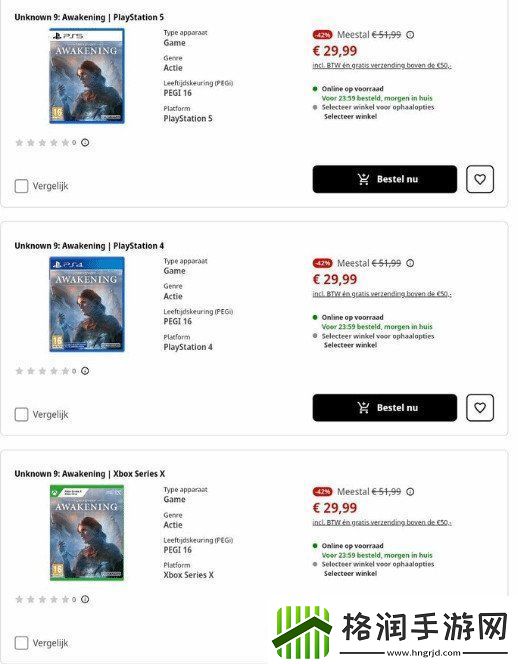
Task: Open BTW and shipping info link on Xbox listing
Action: click(x=382, y=523)
